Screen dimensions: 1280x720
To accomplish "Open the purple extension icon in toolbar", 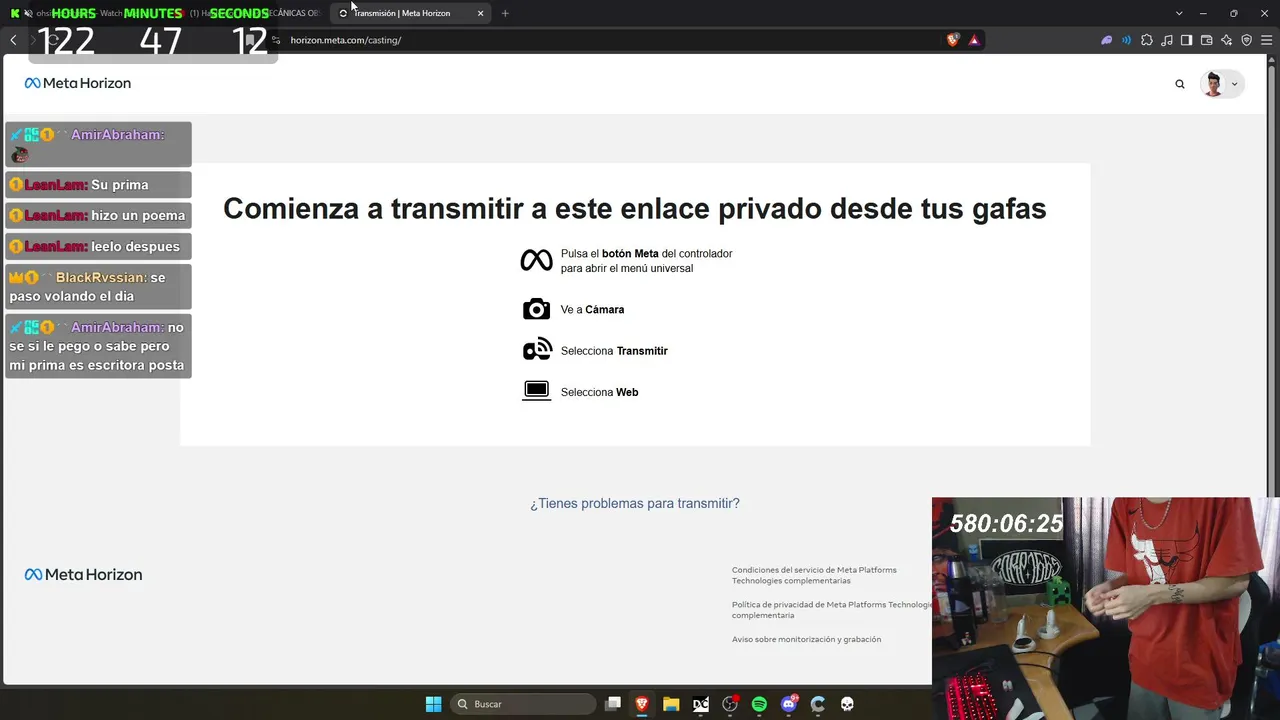I will (x=1107, y=40).
